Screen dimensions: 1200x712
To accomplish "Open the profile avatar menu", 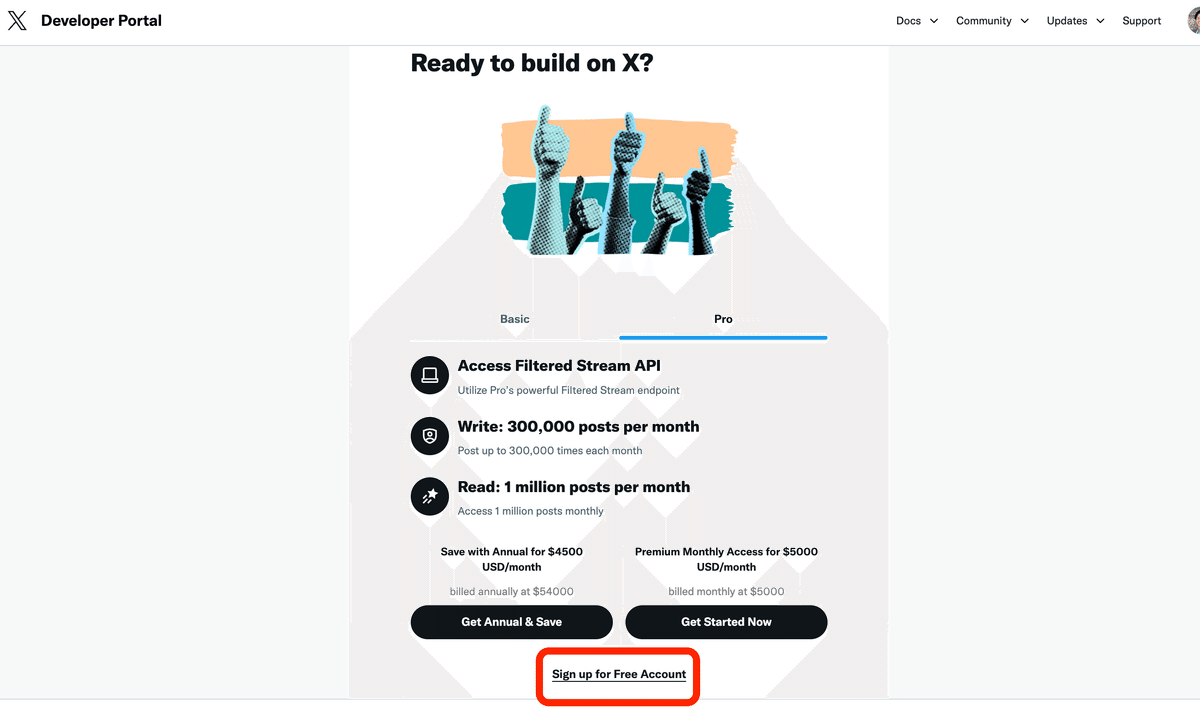I will [x=1190, y=21].
